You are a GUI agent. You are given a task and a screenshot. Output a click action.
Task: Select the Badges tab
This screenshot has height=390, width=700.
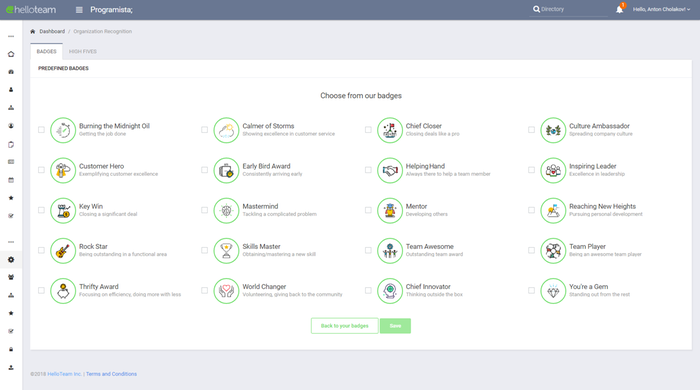point(46,51)
